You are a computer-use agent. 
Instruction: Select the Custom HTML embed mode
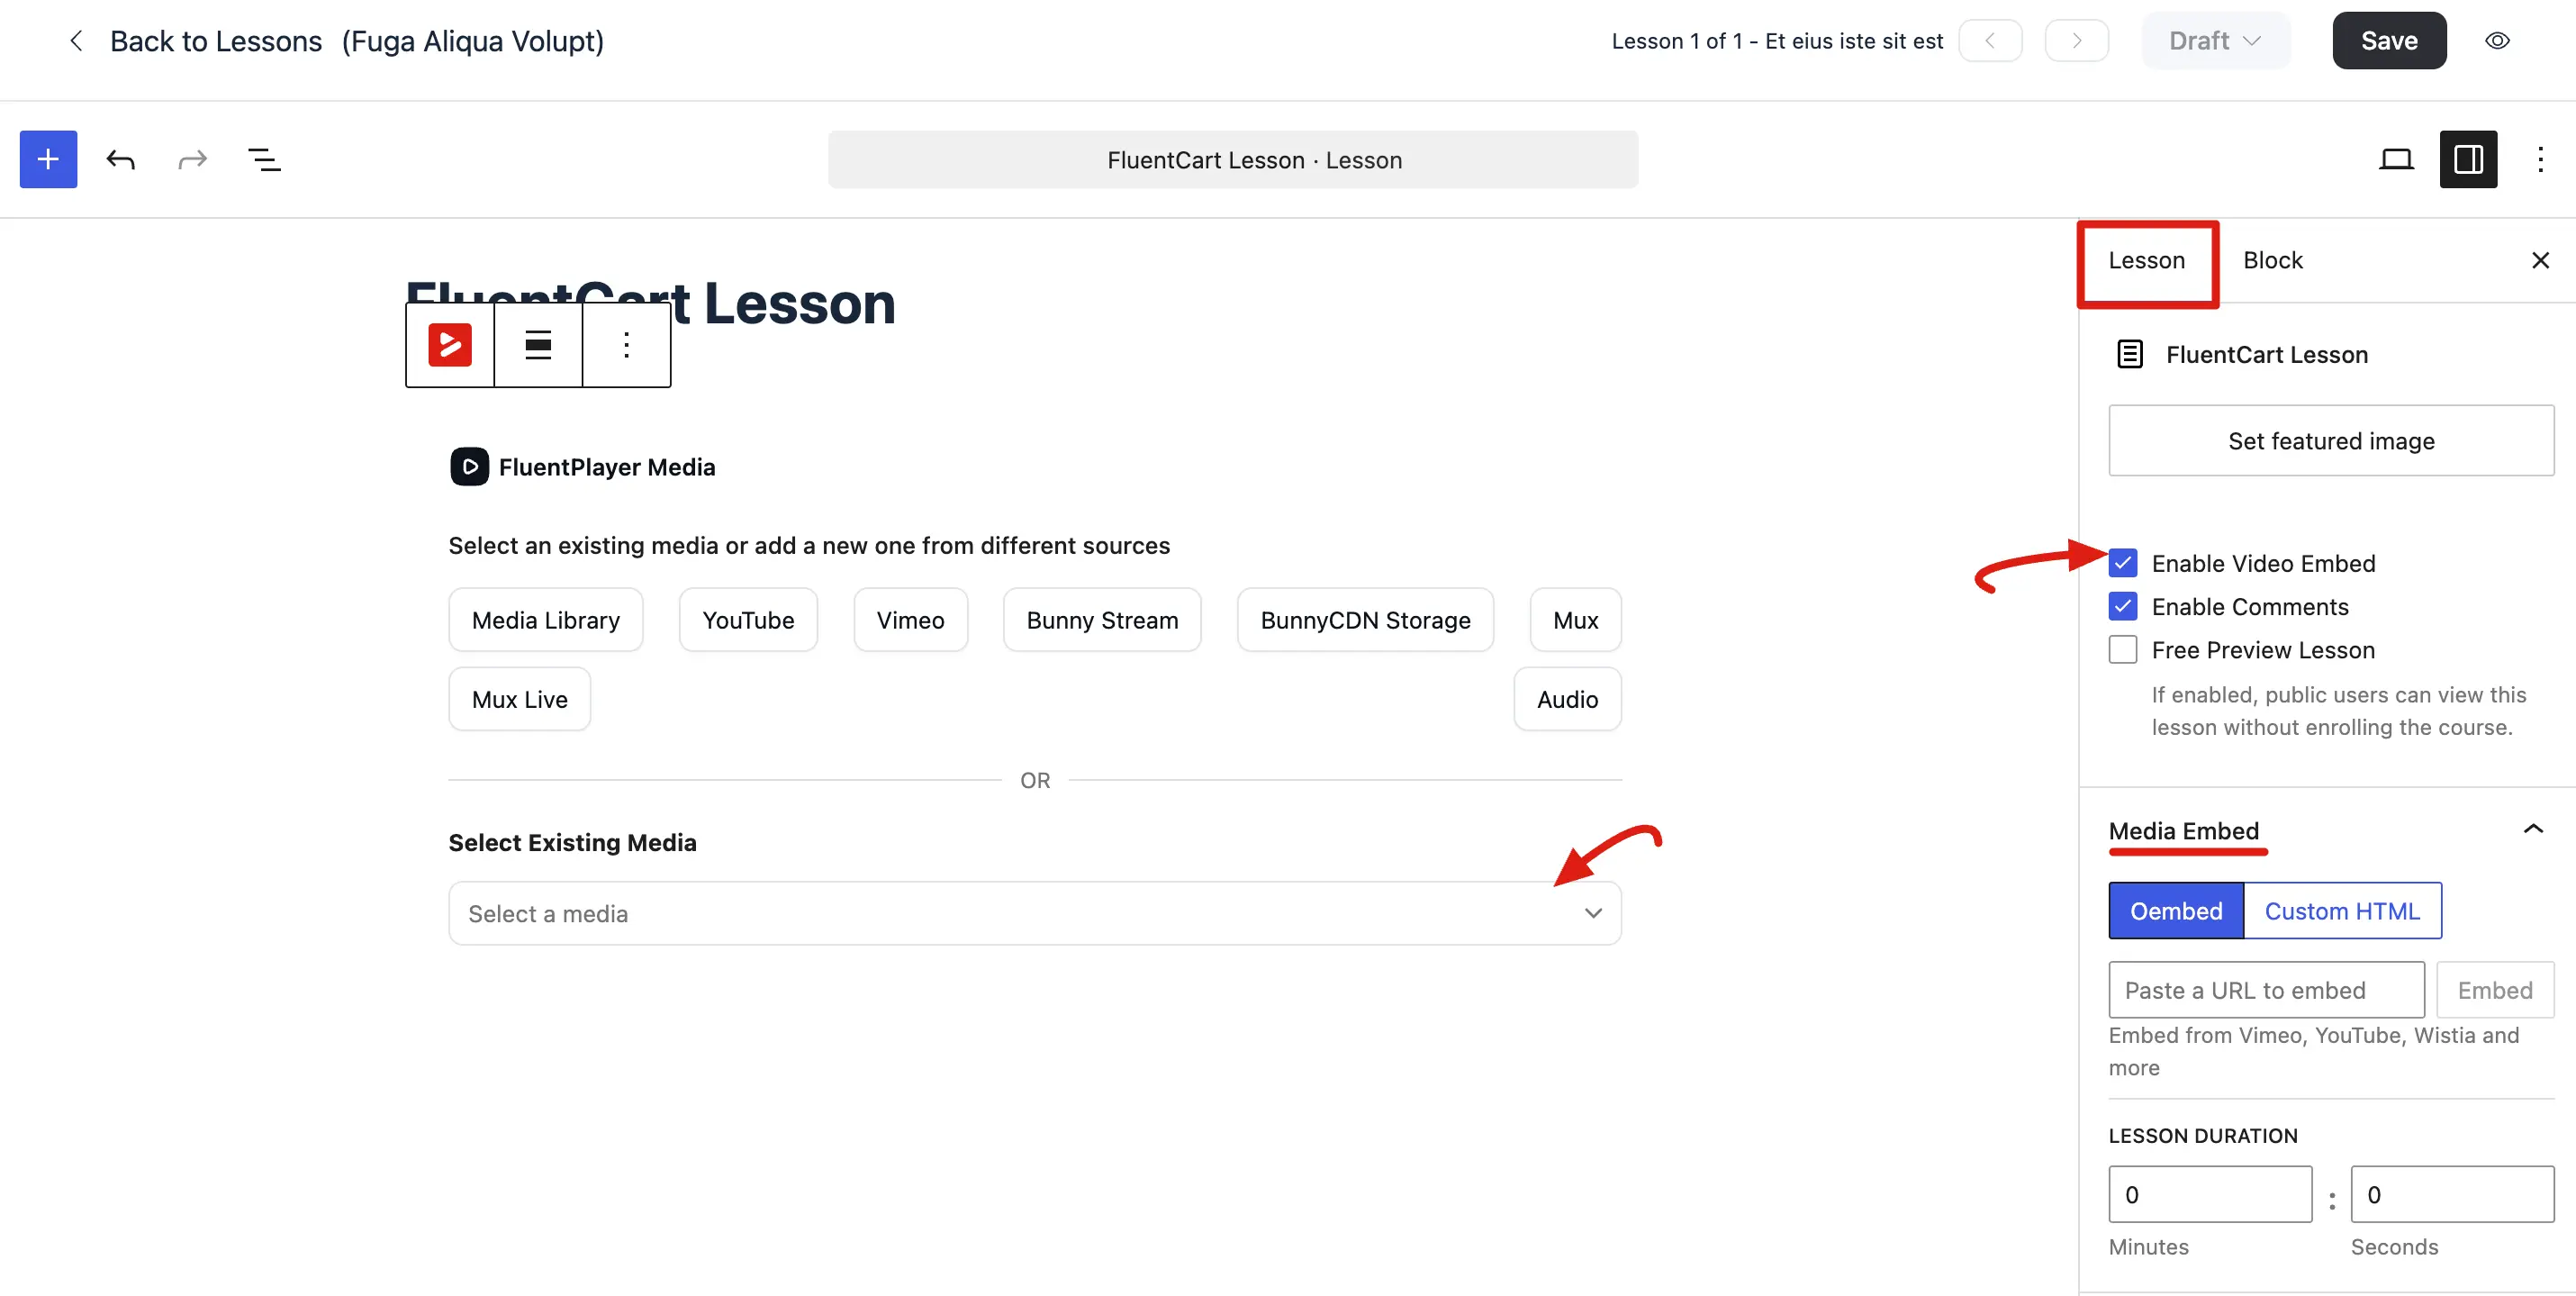coord(2342,911)
